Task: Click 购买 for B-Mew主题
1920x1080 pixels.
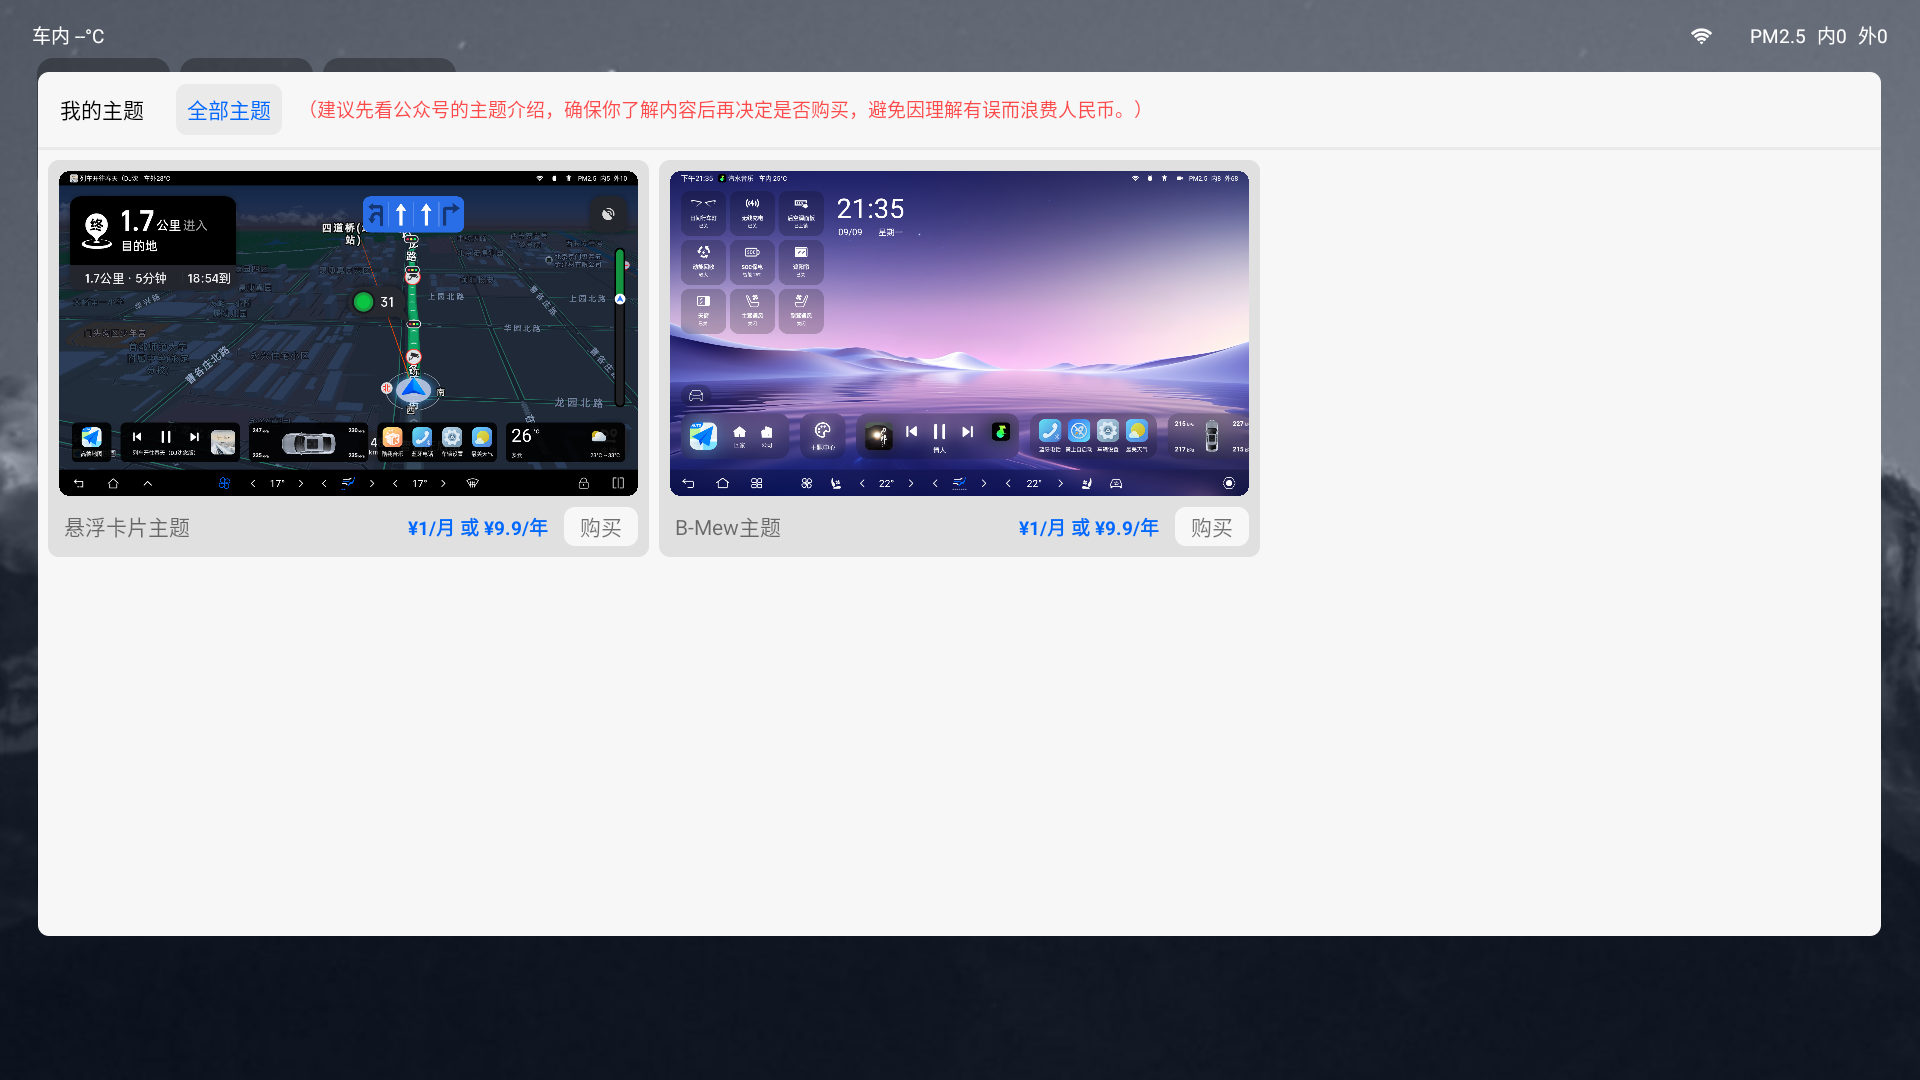Action: point(1211,527)
